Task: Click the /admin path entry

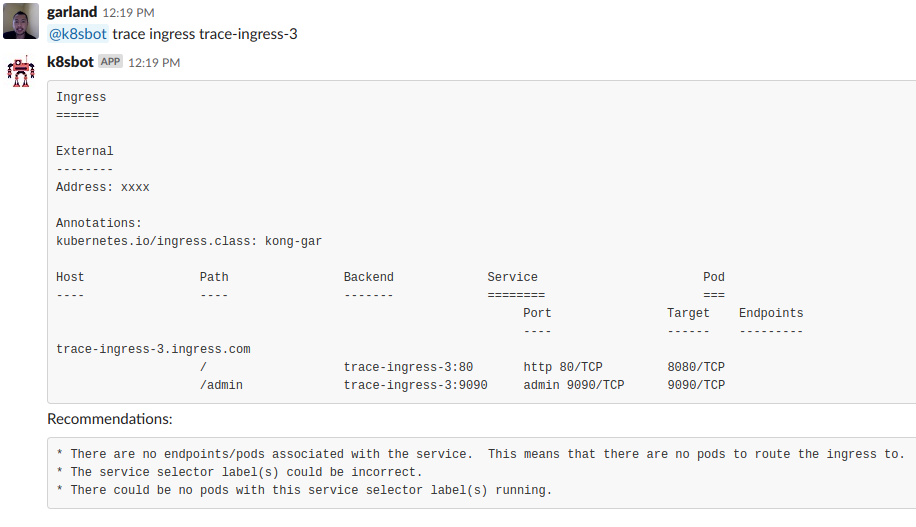Action: (x=221, y=385)
